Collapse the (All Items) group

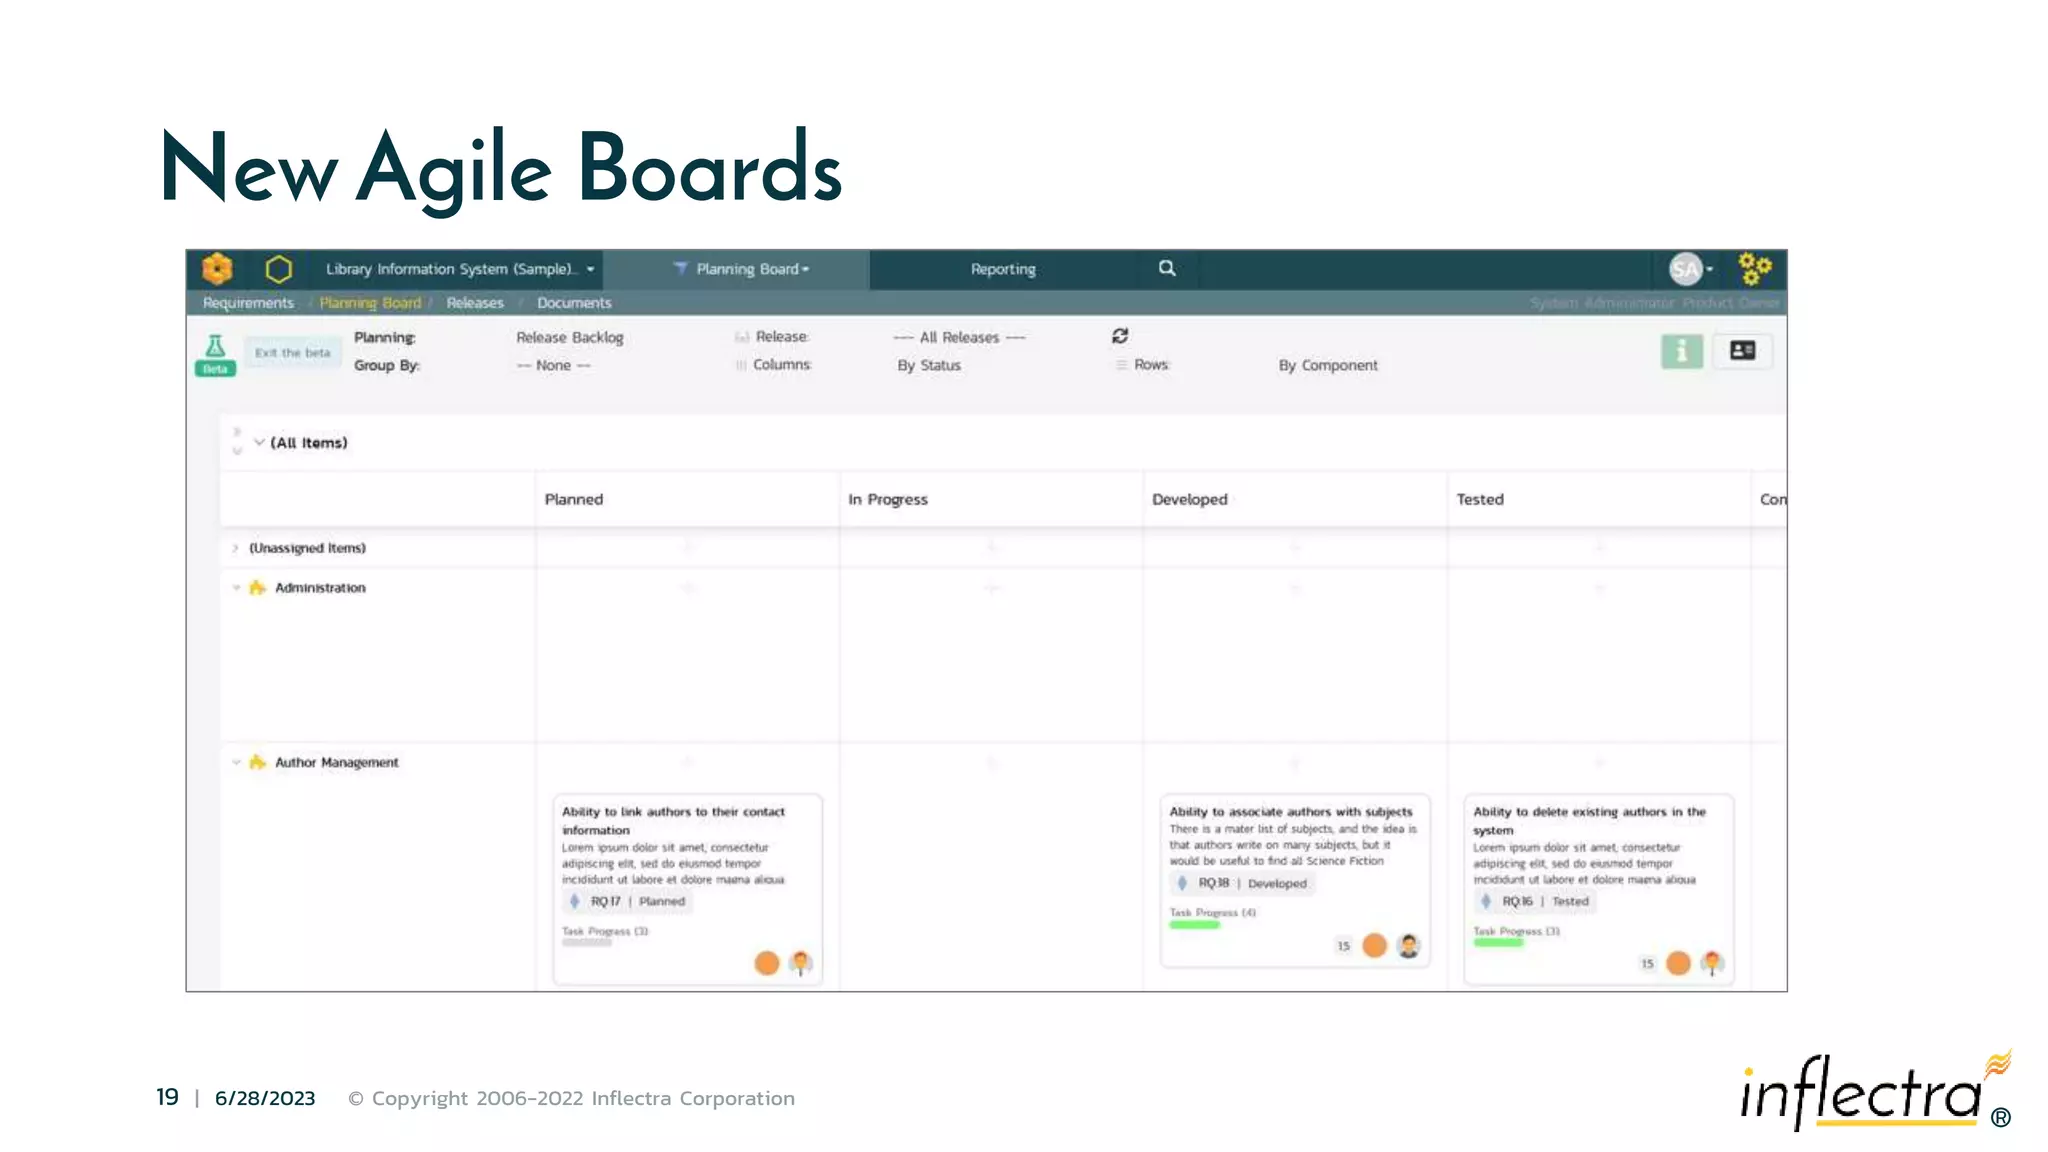click(x=259, y=442)
